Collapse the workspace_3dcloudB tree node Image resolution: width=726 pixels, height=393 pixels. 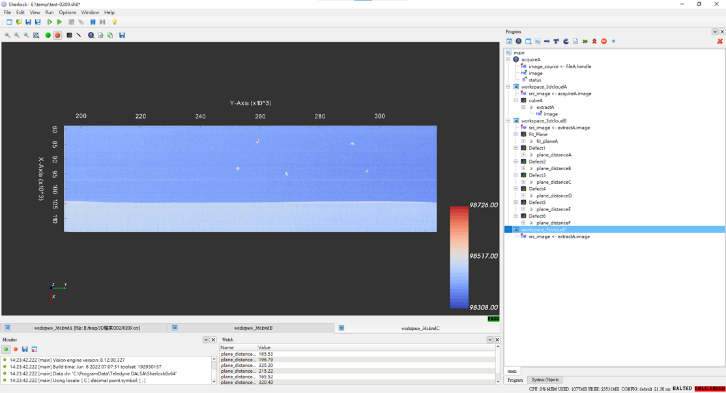tap(508, 121)
